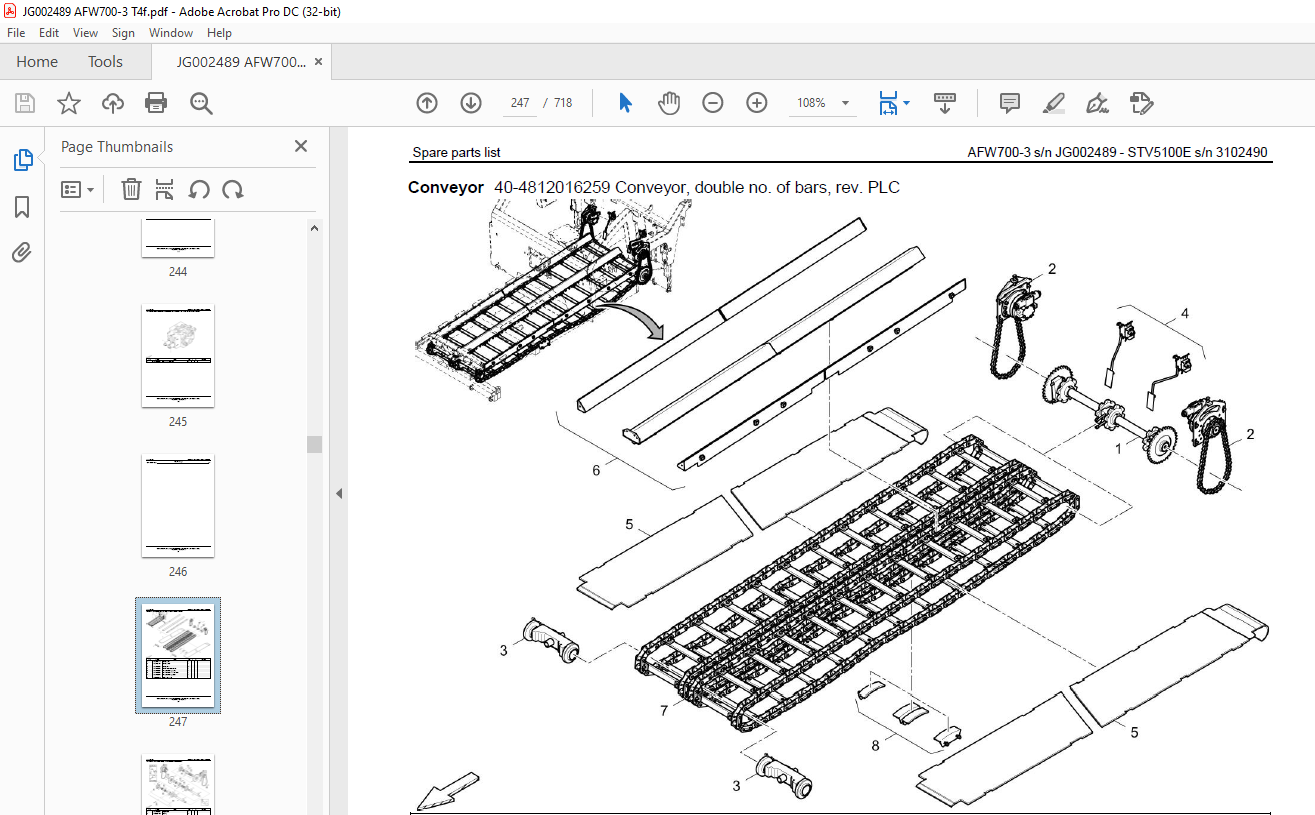Open the View menu

tap(85, 33)
